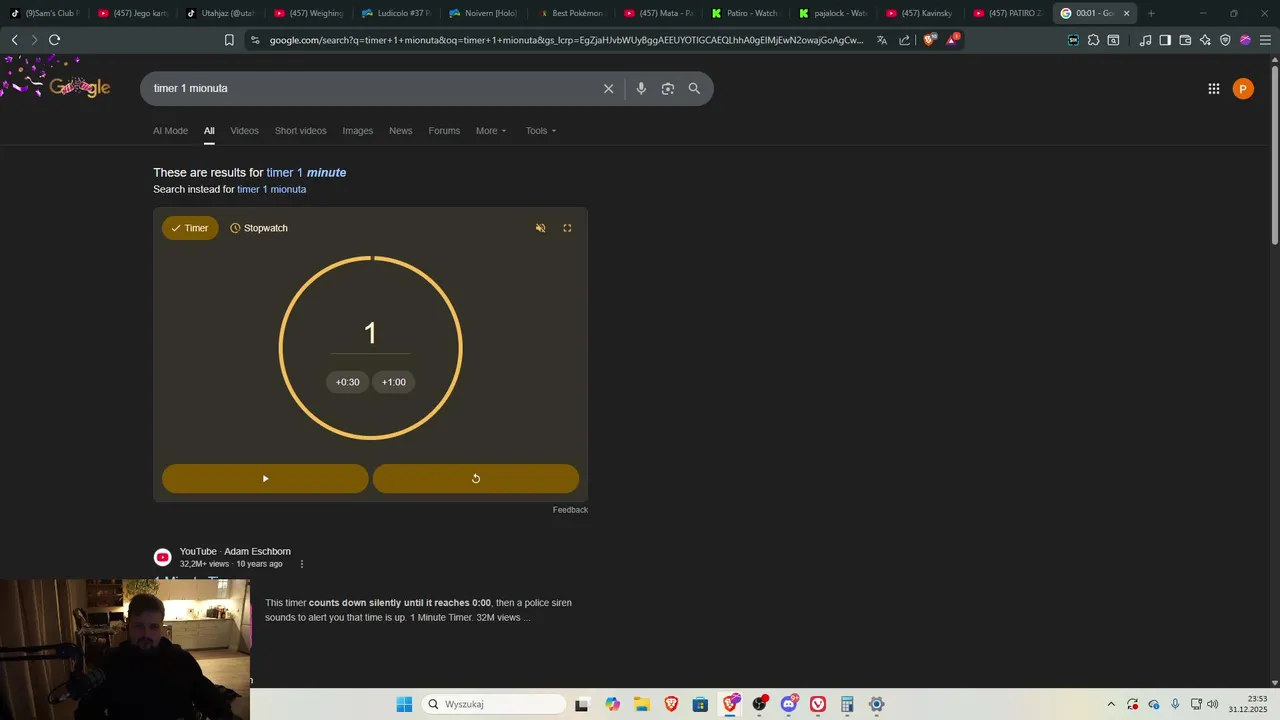The width and height of the screenshot is (1280, 720).
Task: Go back in the browser
Action: pos(14,40)
